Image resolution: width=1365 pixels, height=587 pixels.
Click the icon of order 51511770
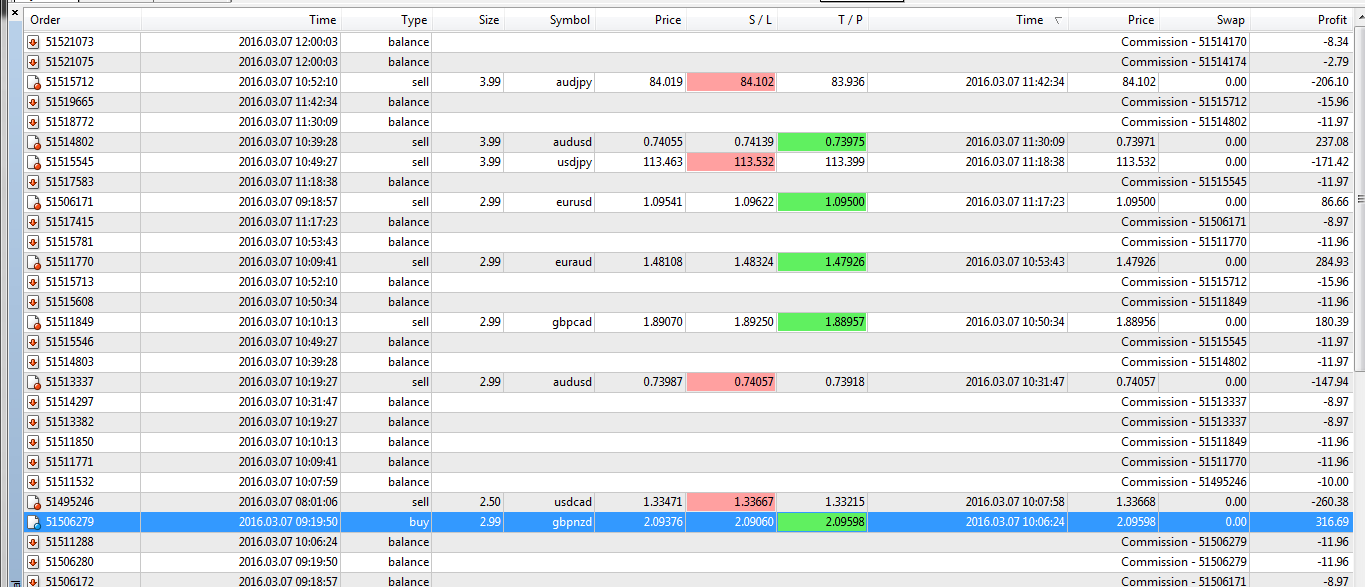33,262
